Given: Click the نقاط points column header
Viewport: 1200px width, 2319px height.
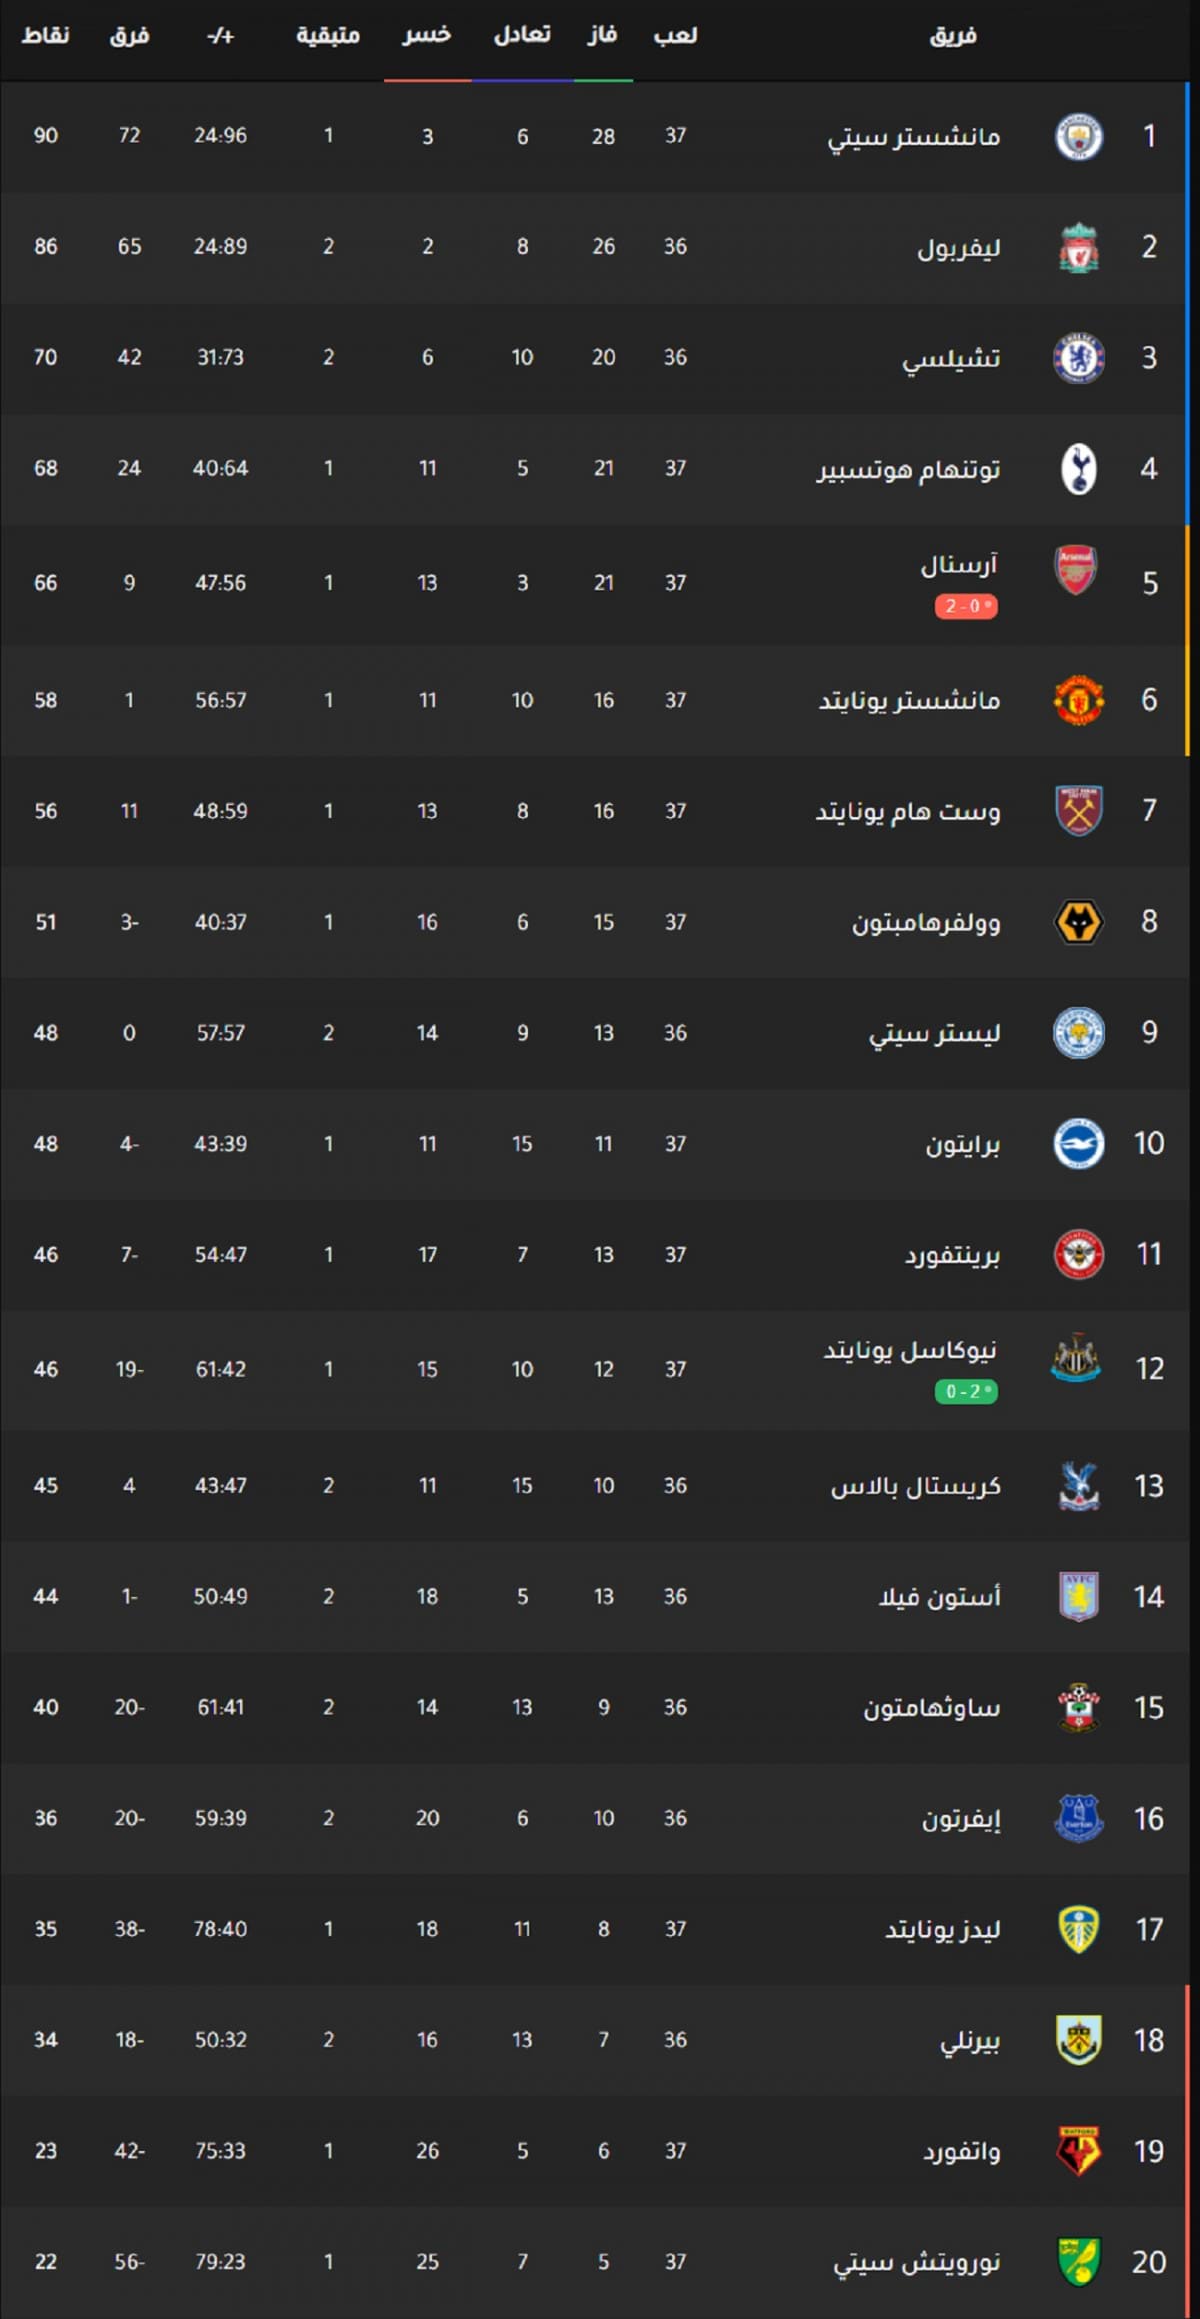Looking at the screenshot, I should [46, 36].
